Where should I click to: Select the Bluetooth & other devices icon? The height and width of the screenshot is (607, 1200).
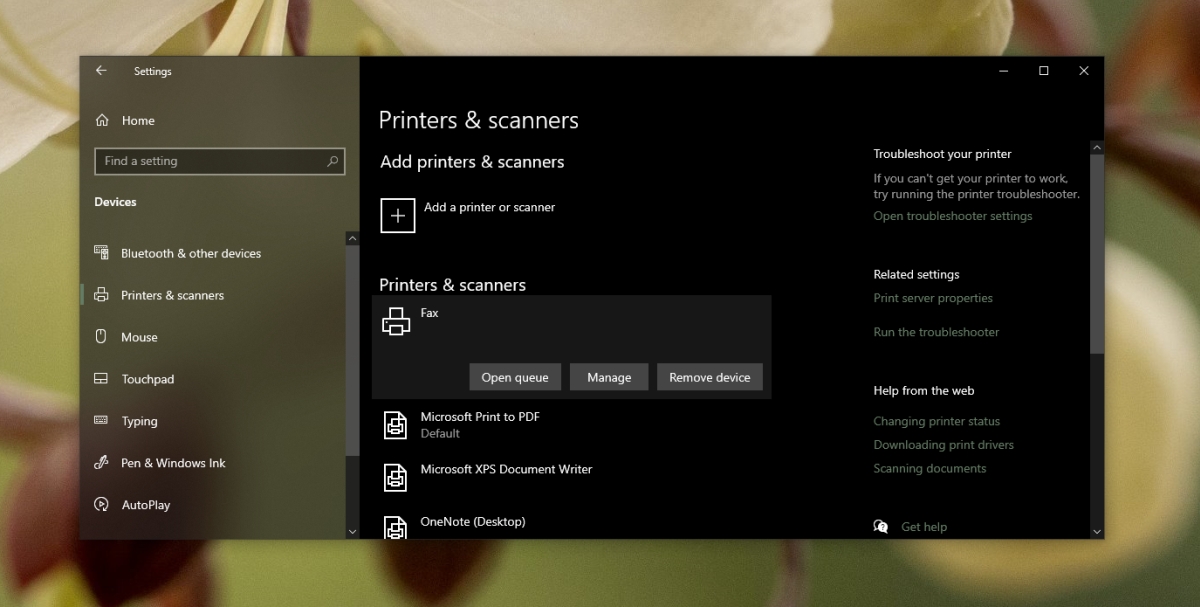[101, 253]
